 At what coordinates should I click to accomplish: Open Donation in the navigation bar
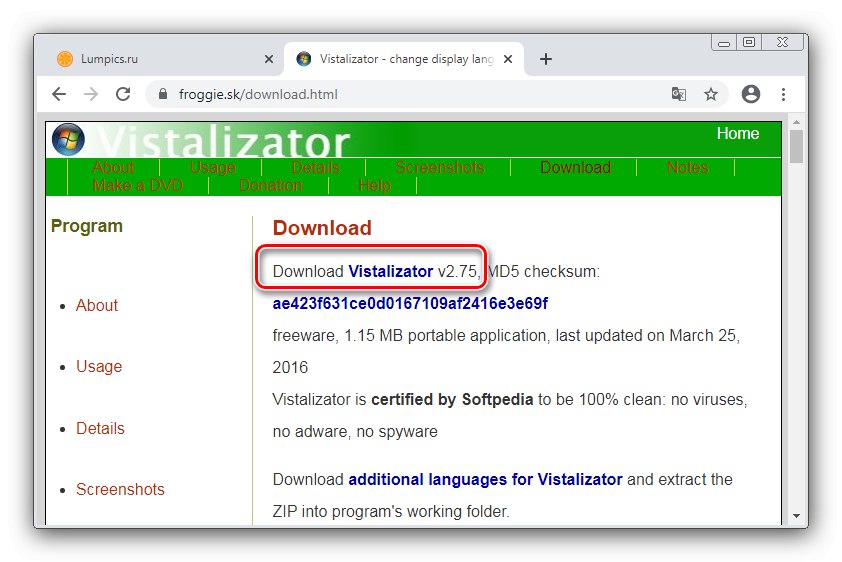point(271,185)
